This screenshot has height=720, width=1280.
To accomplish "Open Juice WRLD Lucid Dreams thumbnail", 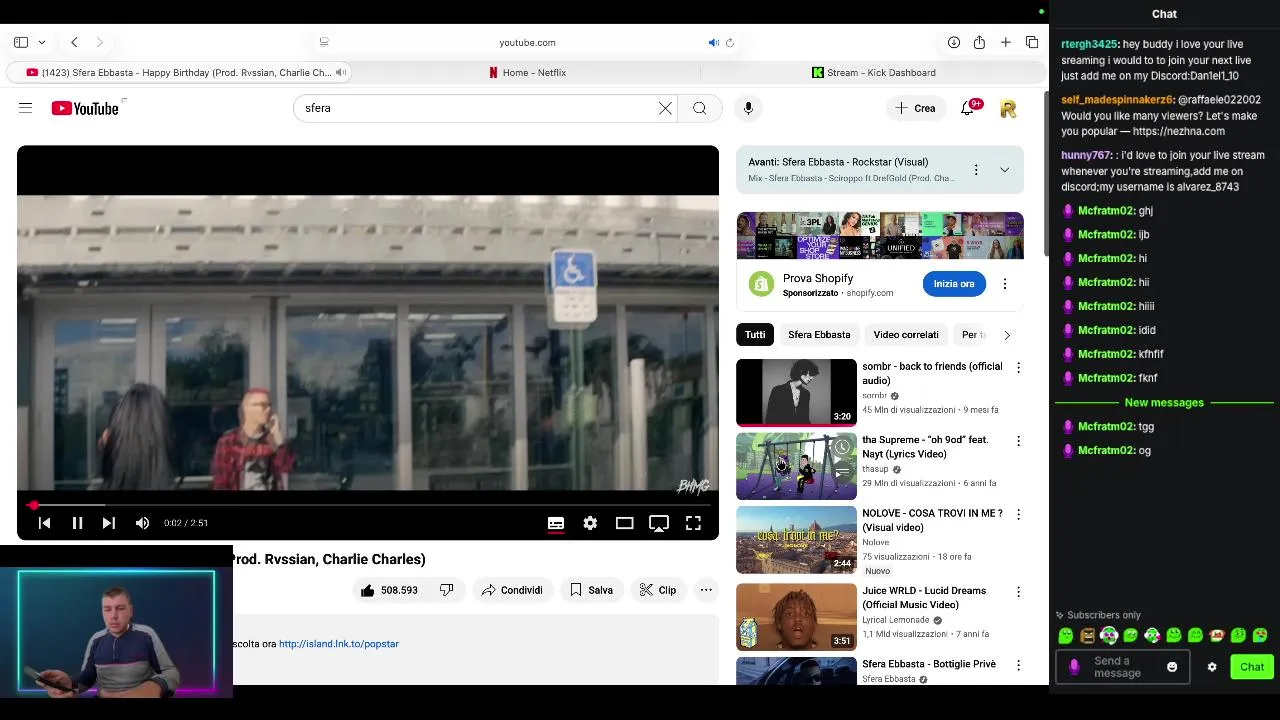I will point(796,617).
